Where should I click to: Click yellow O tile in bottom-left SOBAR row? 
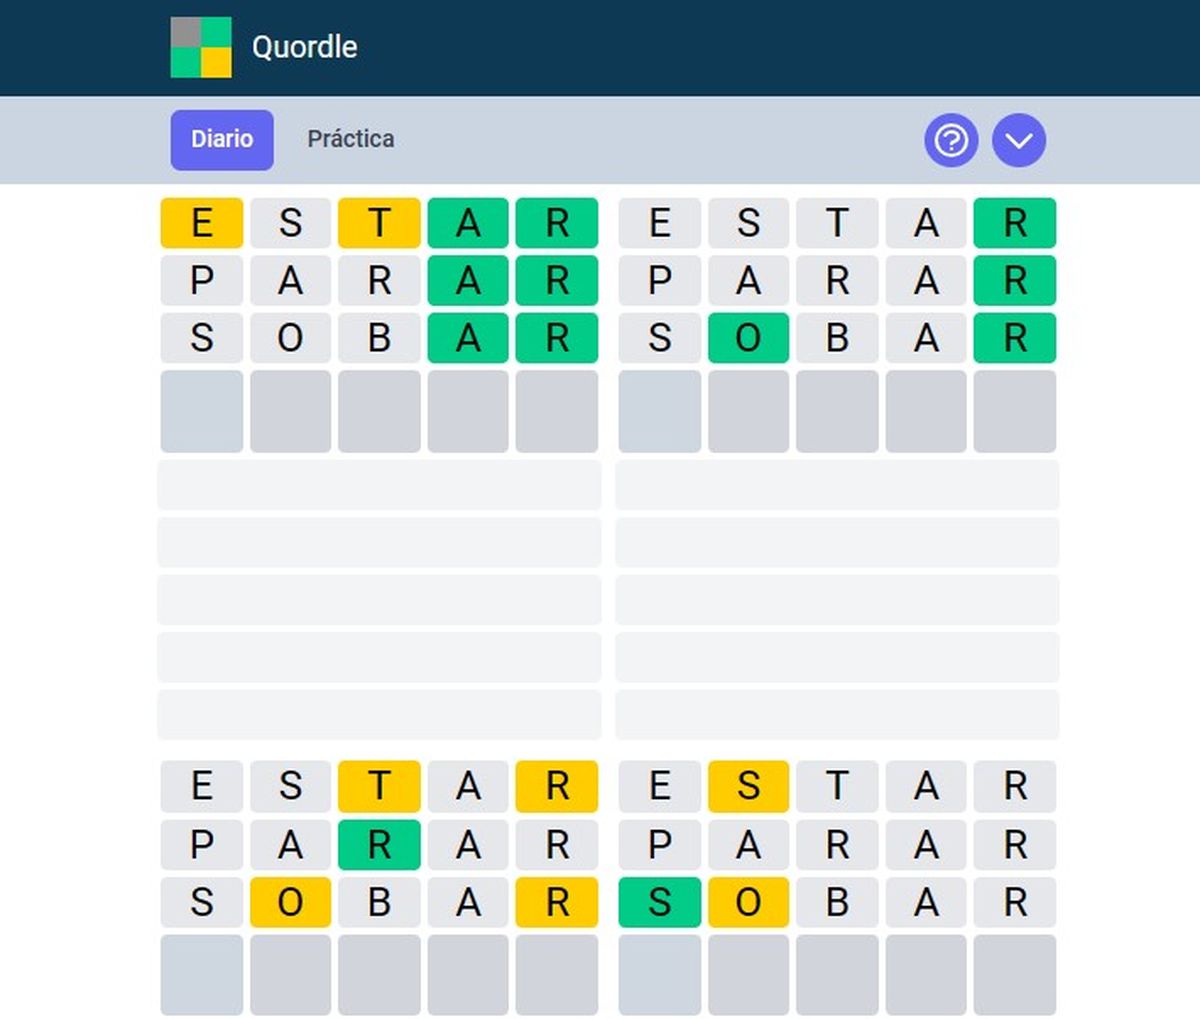(x=290, y=903)
